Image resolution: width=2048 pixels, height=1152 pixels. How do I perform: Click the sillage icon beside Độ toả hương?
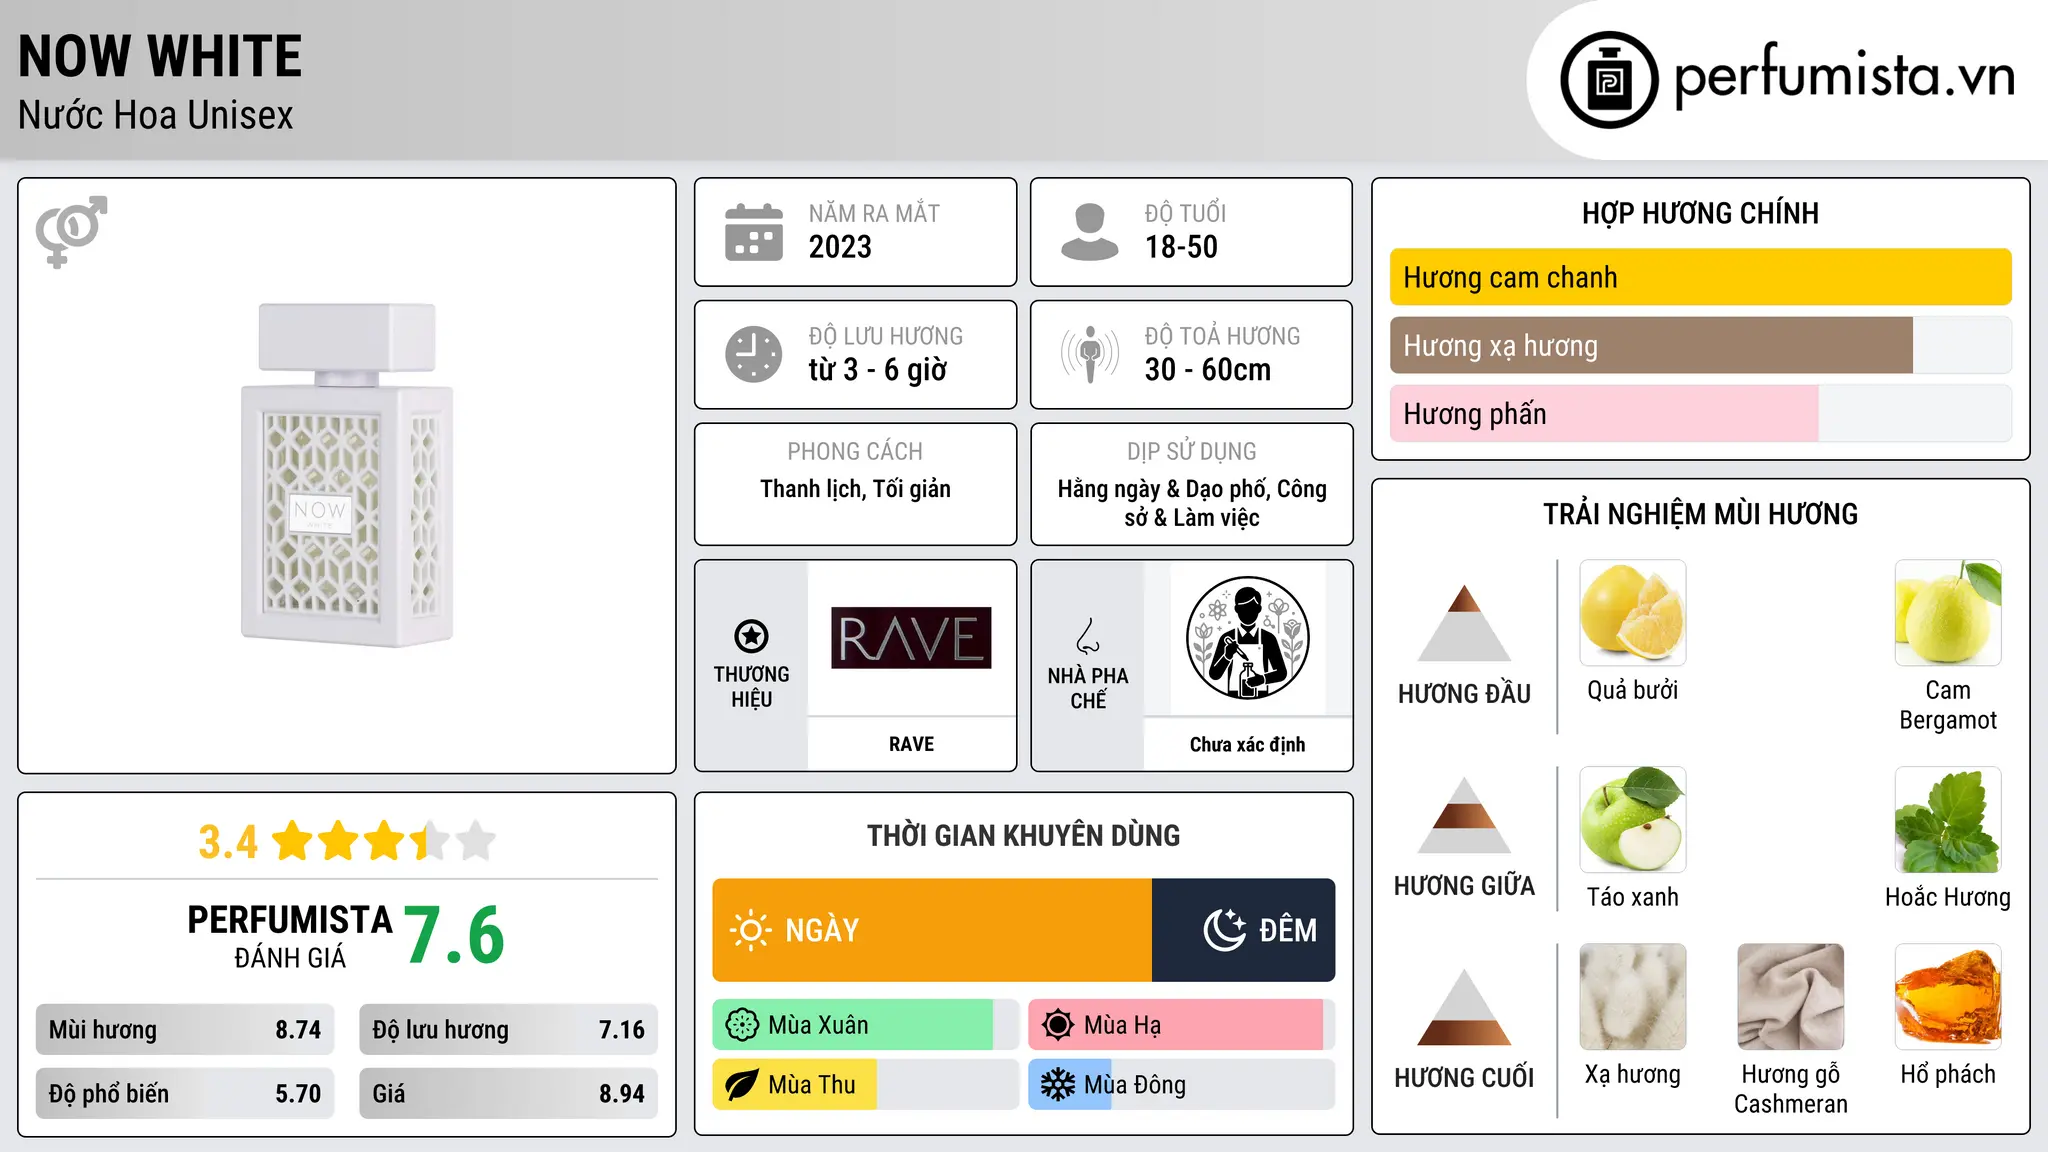pyautogui.click(x=1089, y=354)
